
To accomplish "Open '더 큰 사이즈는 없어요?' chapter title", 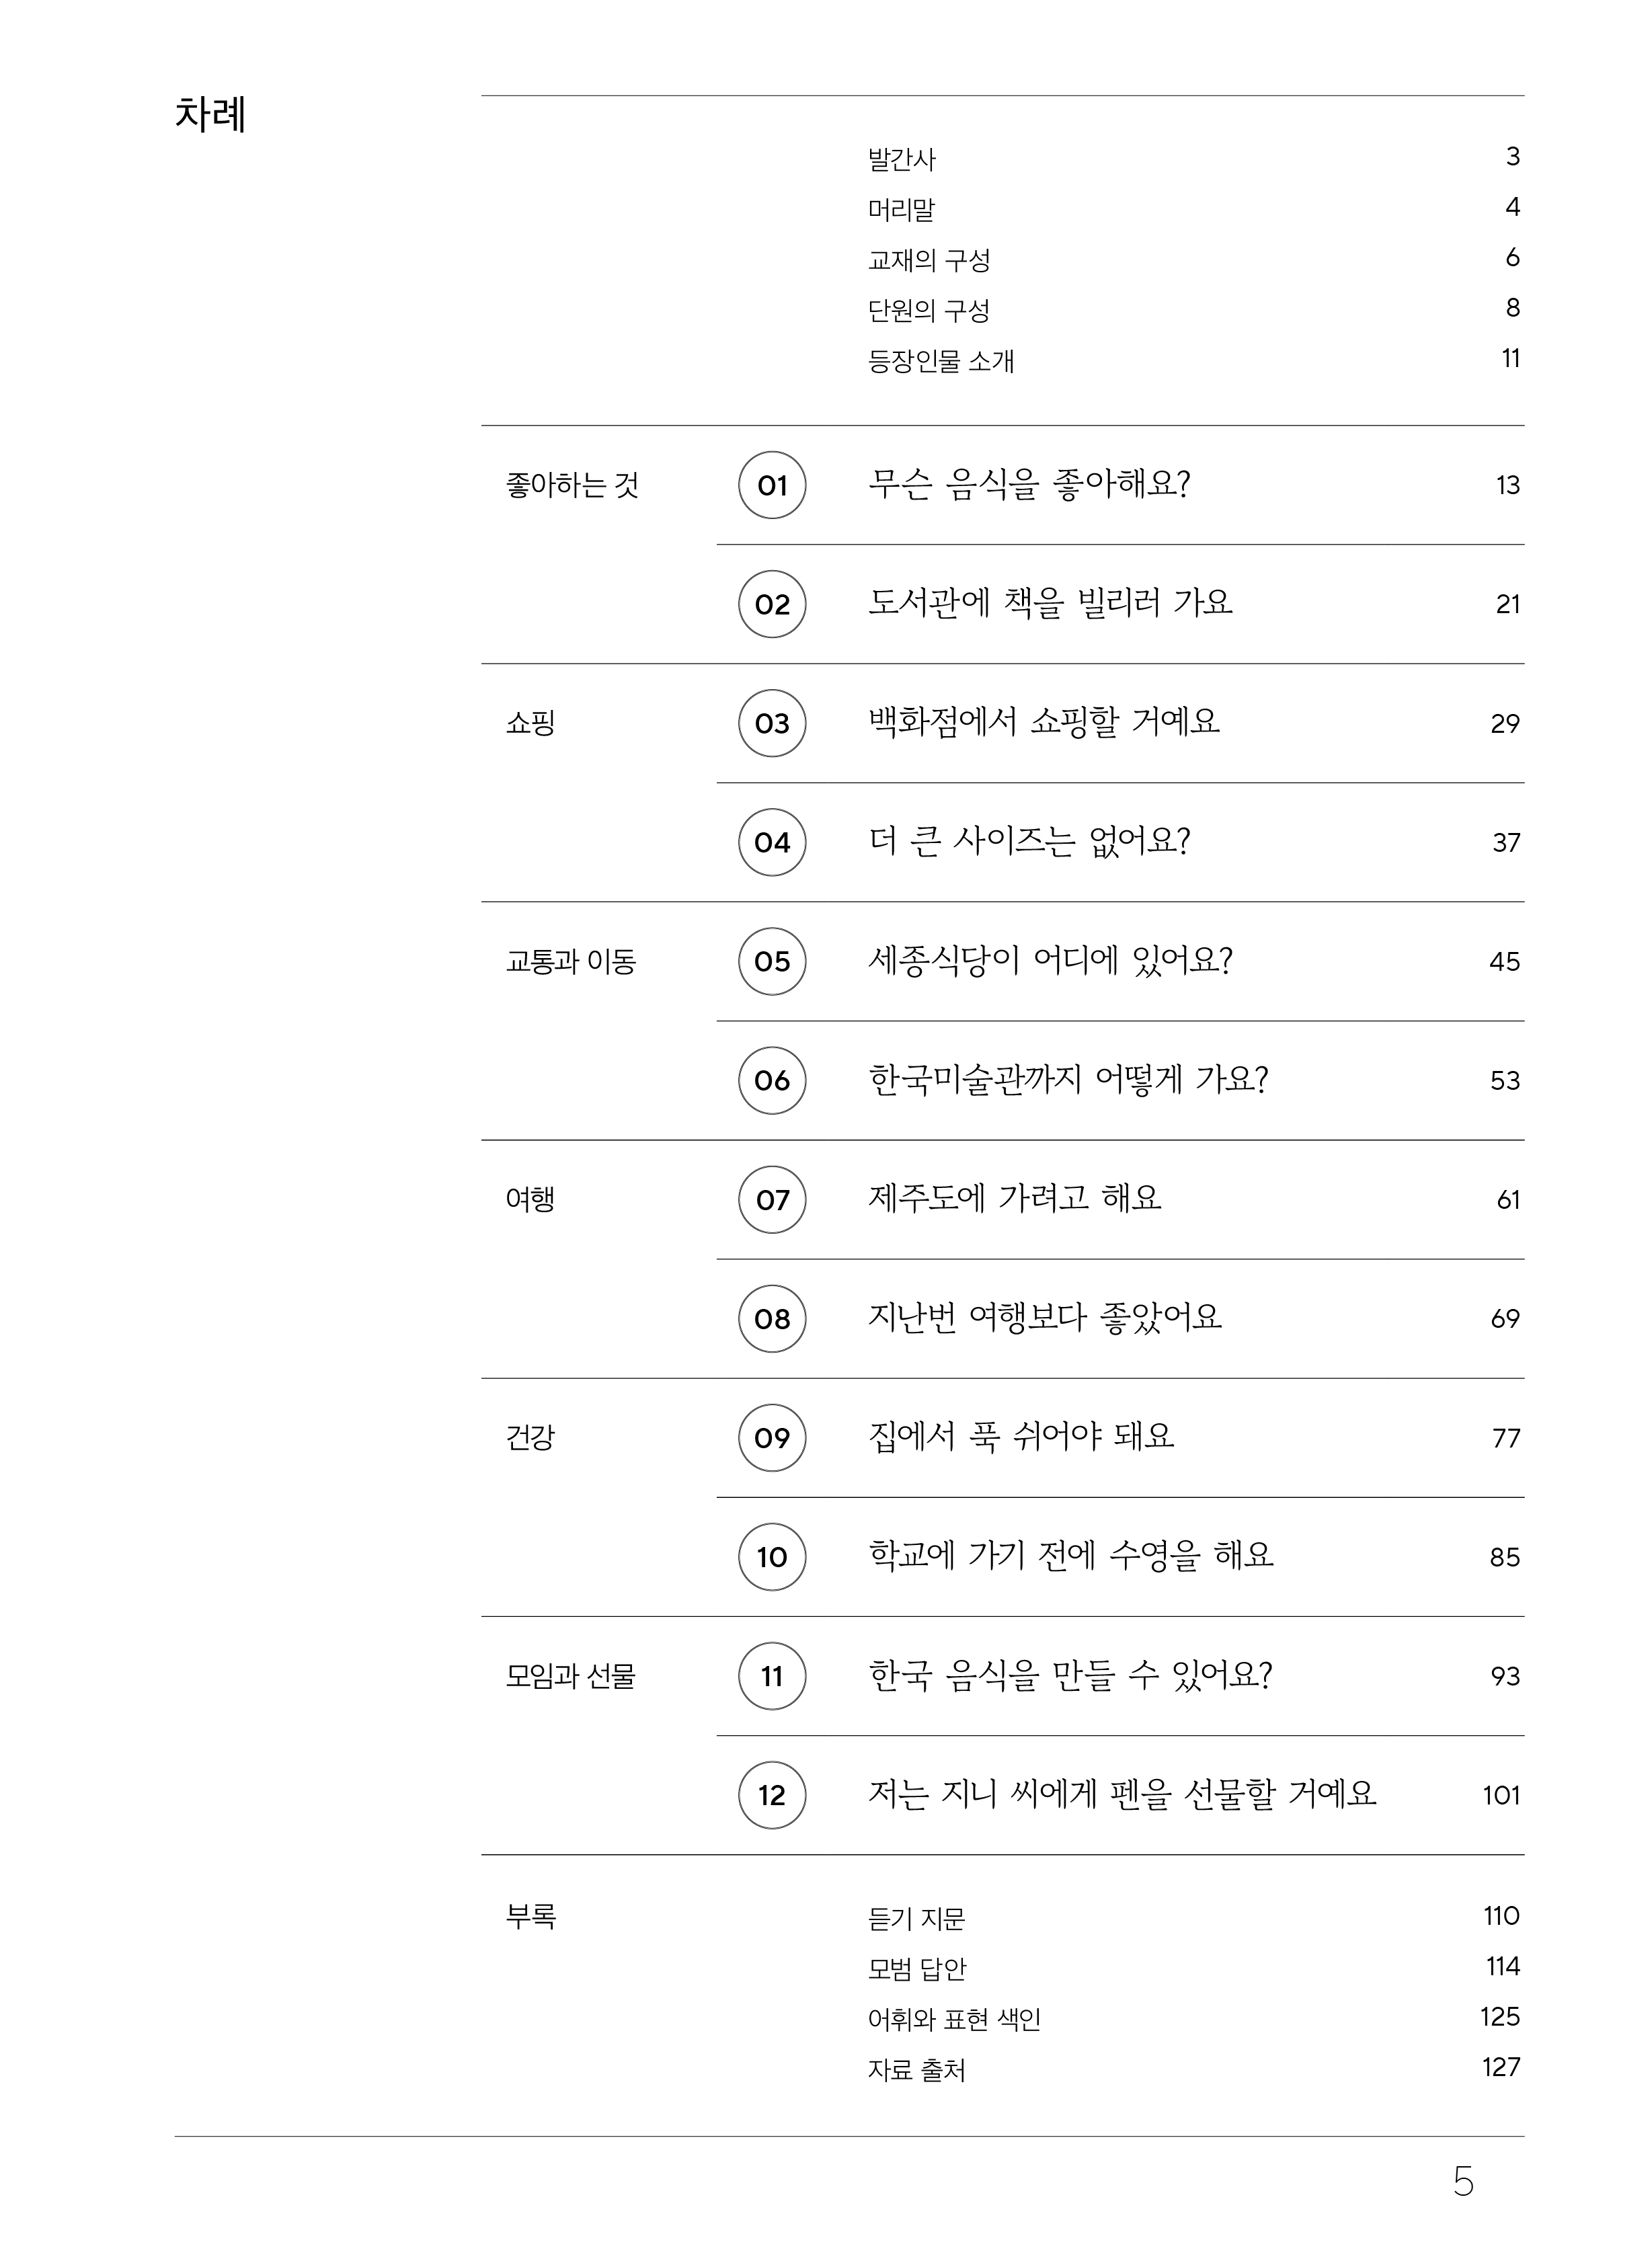I will click(x=1029, y=841).
